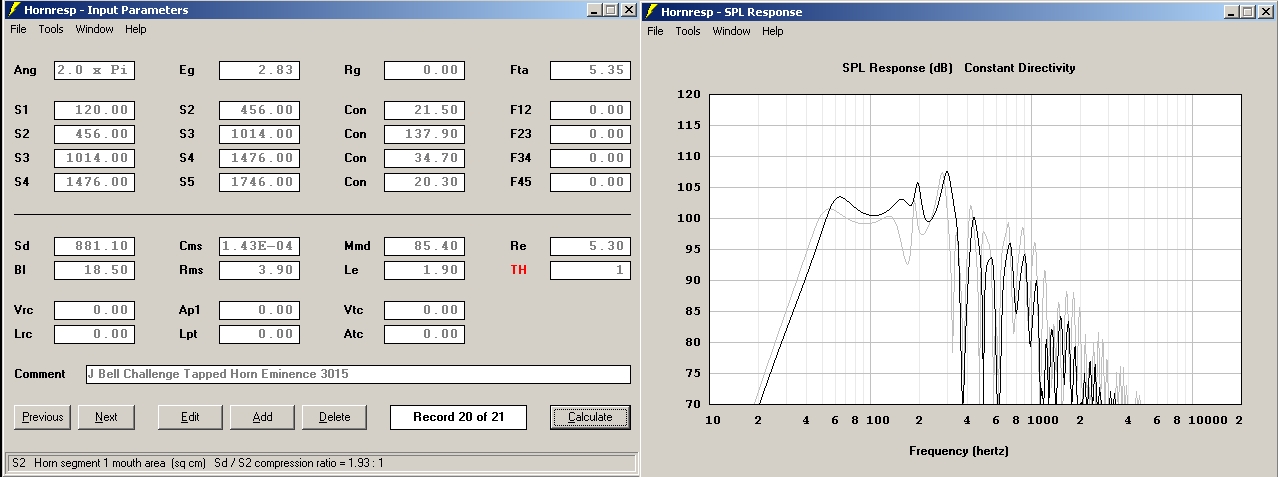The image size is (1278, 477).
Task: Select the Eg input field with 2.83
Action: pos(259,70)
